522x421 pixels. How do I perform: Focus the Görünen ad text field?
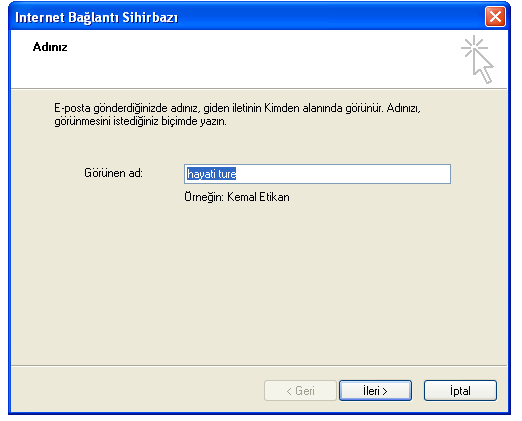317,174
